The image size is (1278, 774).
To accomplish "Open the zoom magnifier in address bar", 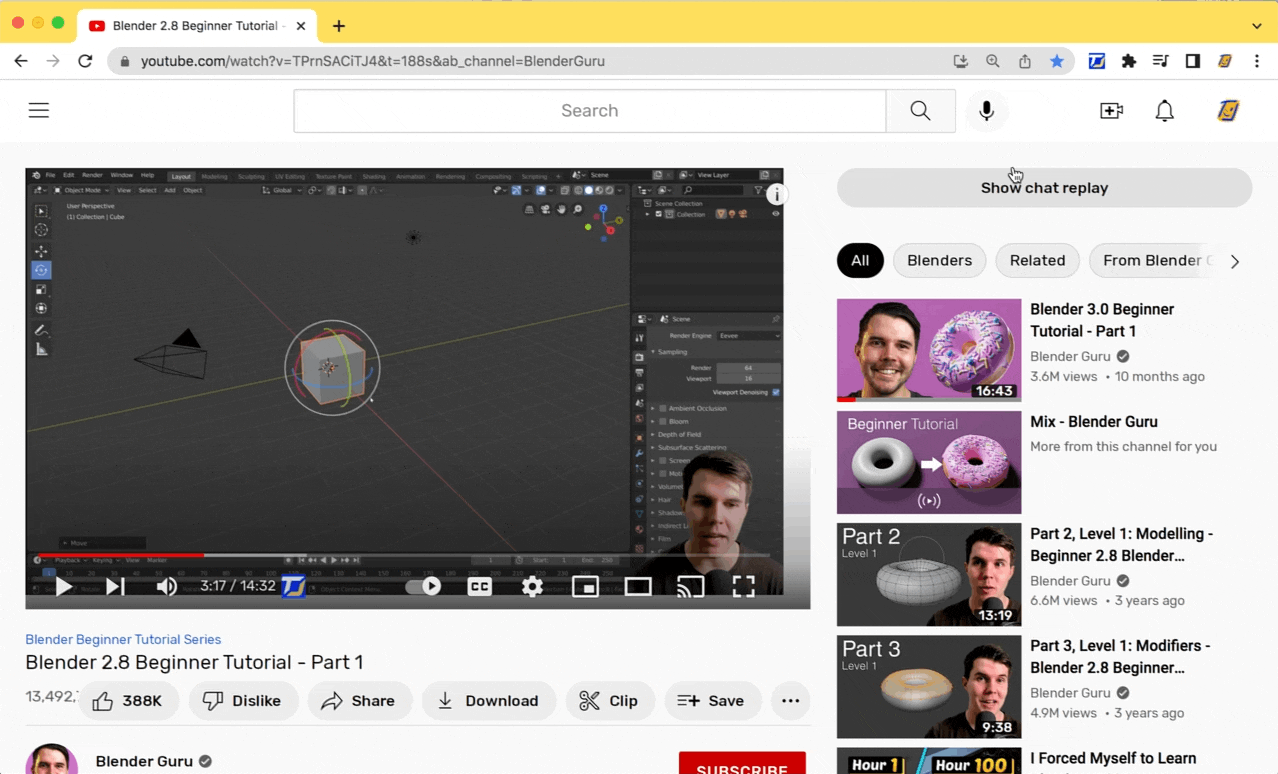I will tap(993, 61).
